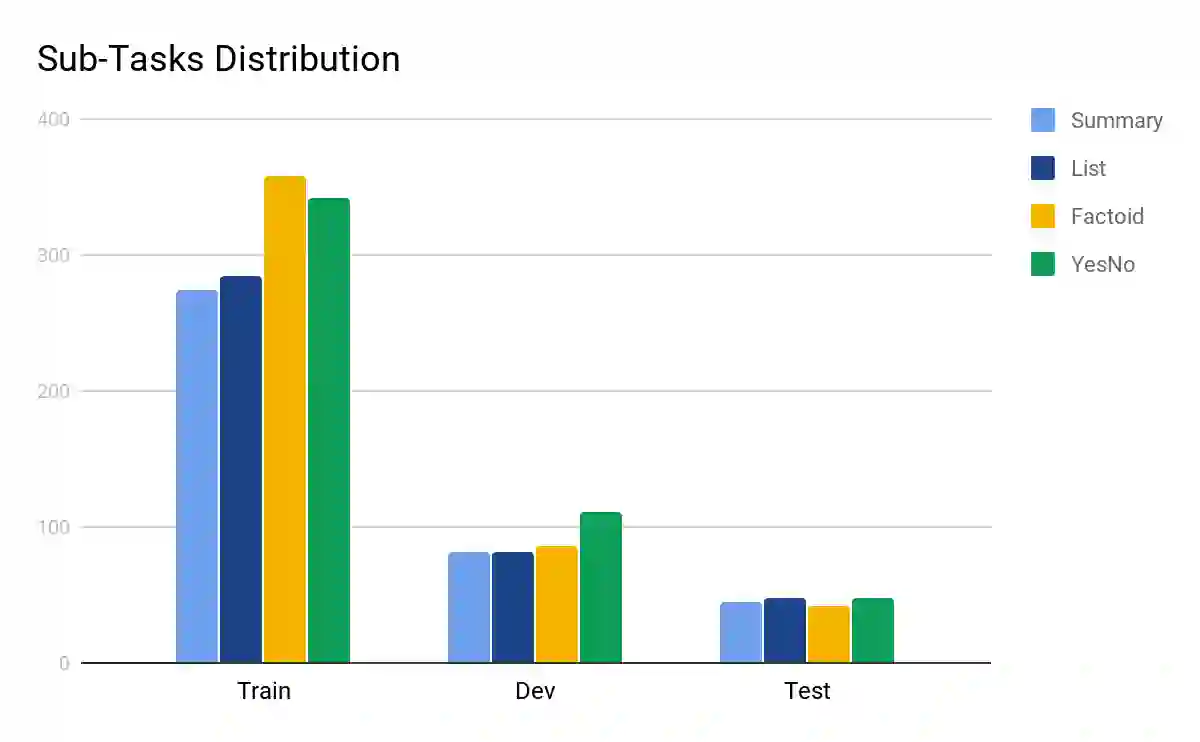
Task: Click the YesNo legend color swatch
Action: [x=1043, y=264]
